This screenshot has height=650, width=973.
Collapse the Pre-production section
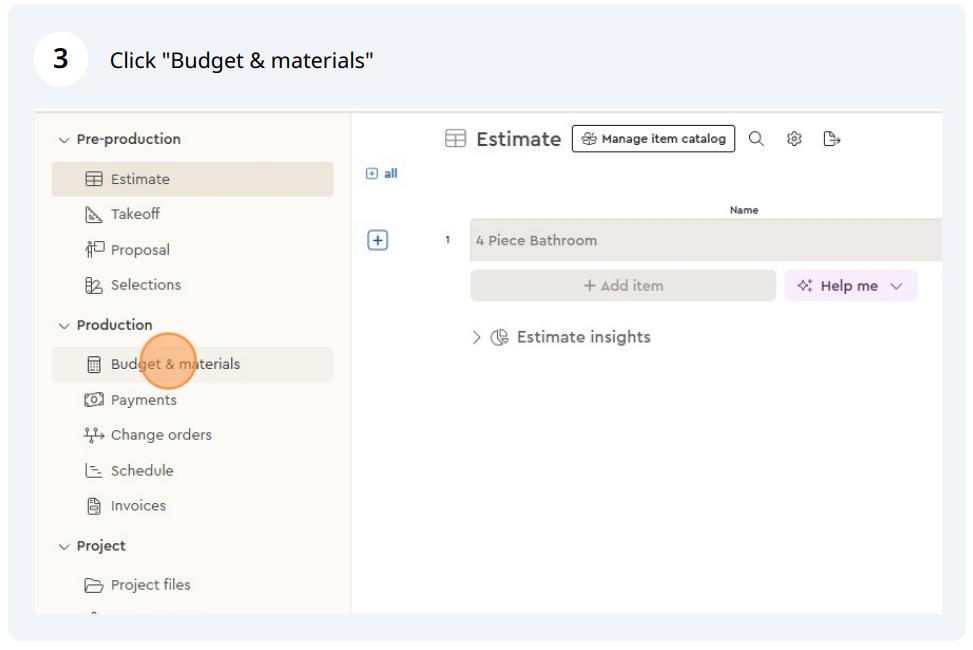click(65, 140)
